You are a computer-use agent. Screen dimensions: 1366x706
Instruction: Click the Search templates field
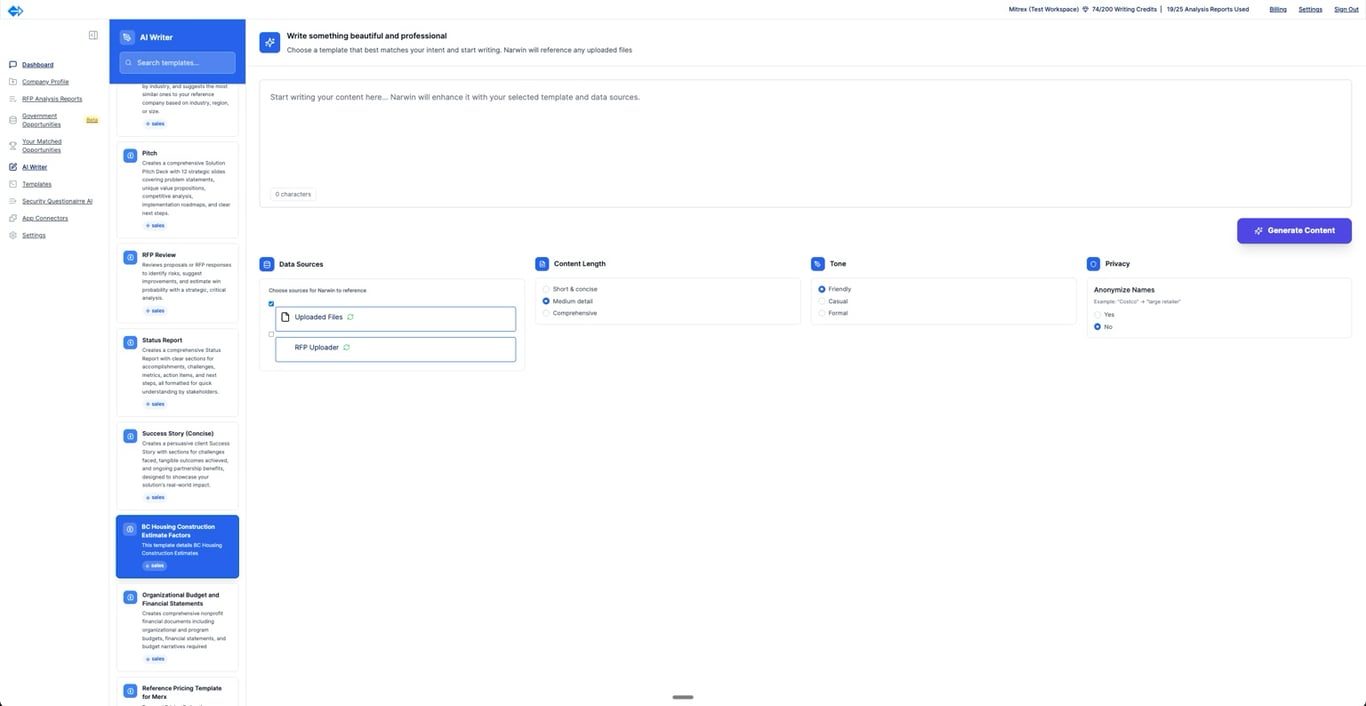(x=178, y=63)
